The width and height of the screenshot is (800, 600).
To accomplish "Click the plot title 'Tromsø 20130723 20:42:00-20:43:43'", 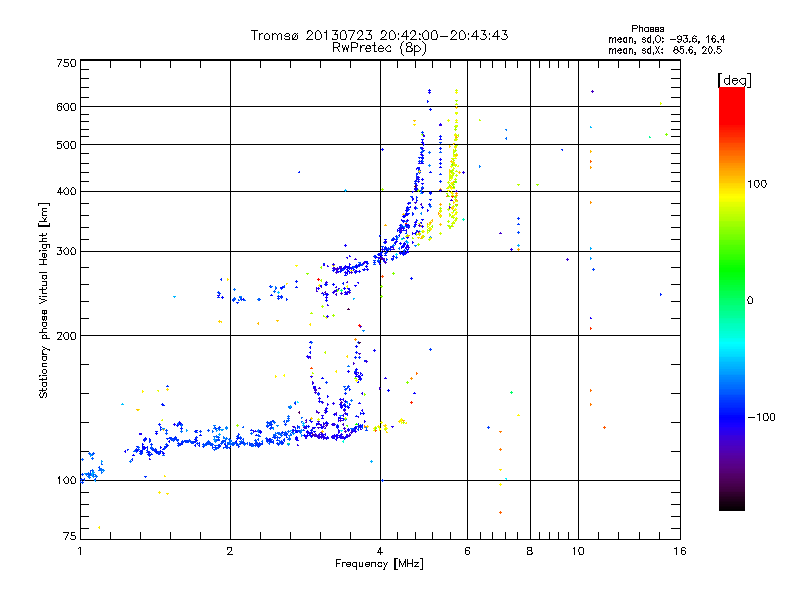I will [379, 35].
